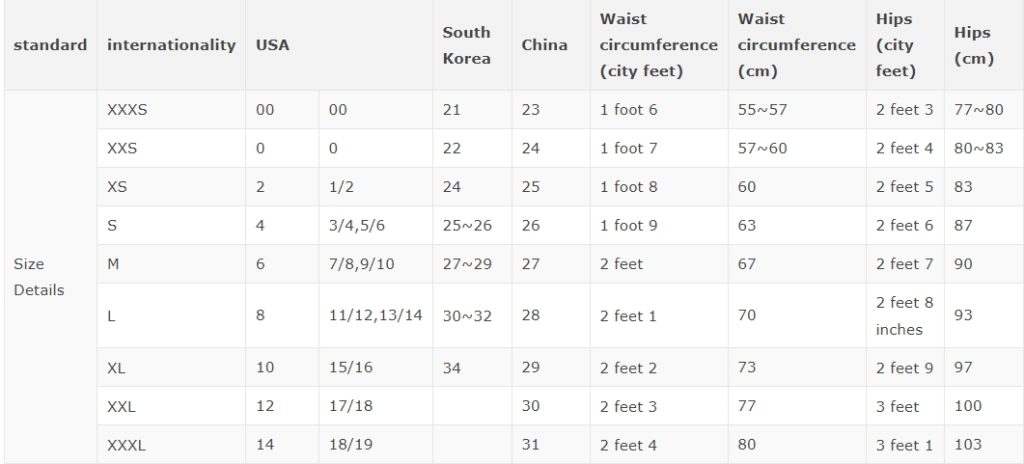Select the '11/12,13/14' USA cell
This screenshot has width=1024, height=464.
click(x=376, y=316)
